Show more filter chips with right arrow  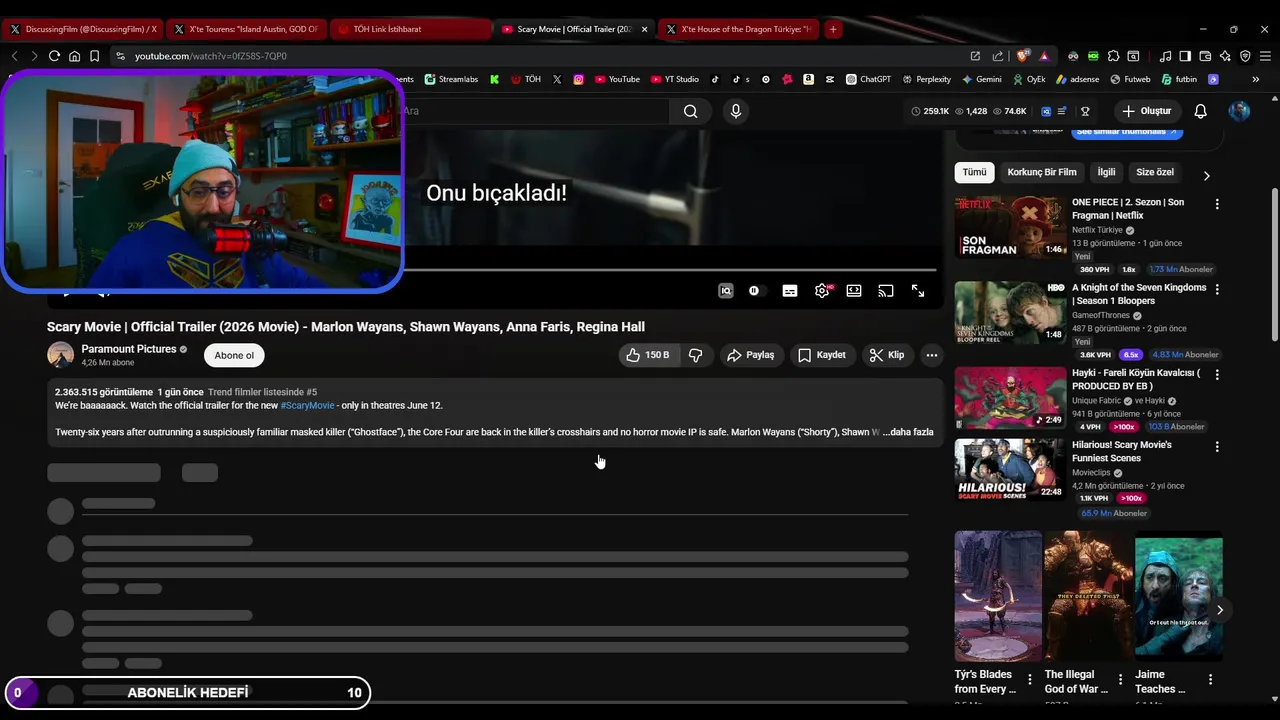tap(1206, 175)
